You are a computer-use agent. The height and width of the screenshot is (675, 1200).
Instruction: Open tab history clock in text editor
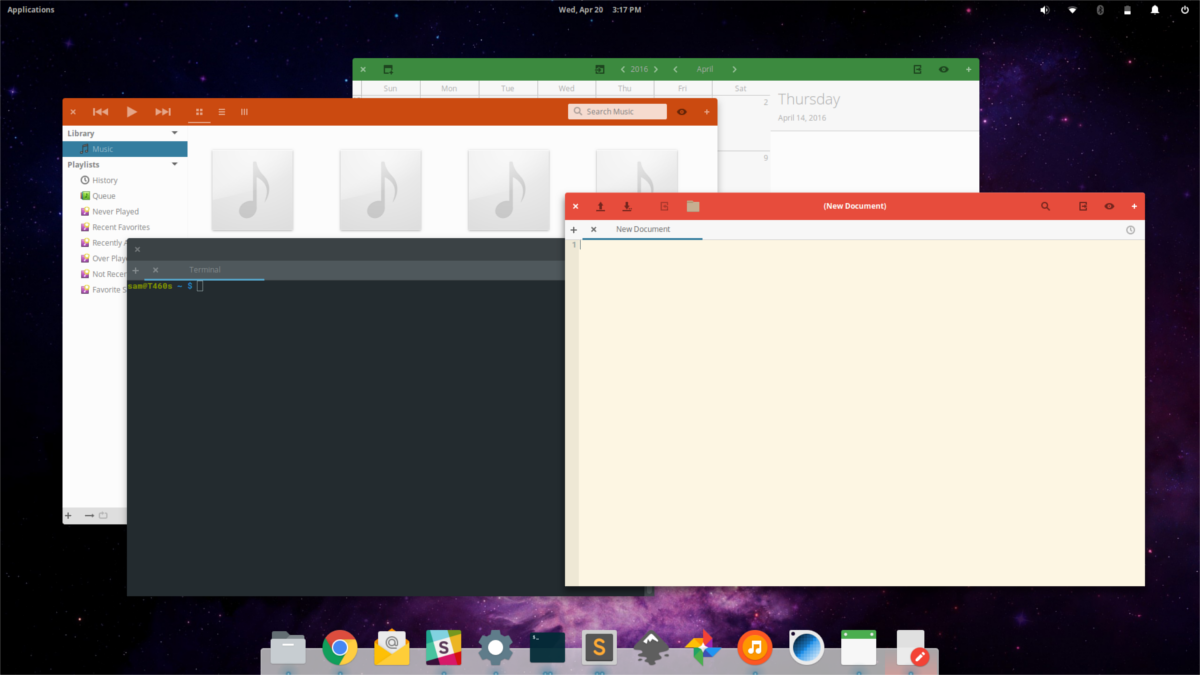pyautogui.click(x=1130, y=230)
